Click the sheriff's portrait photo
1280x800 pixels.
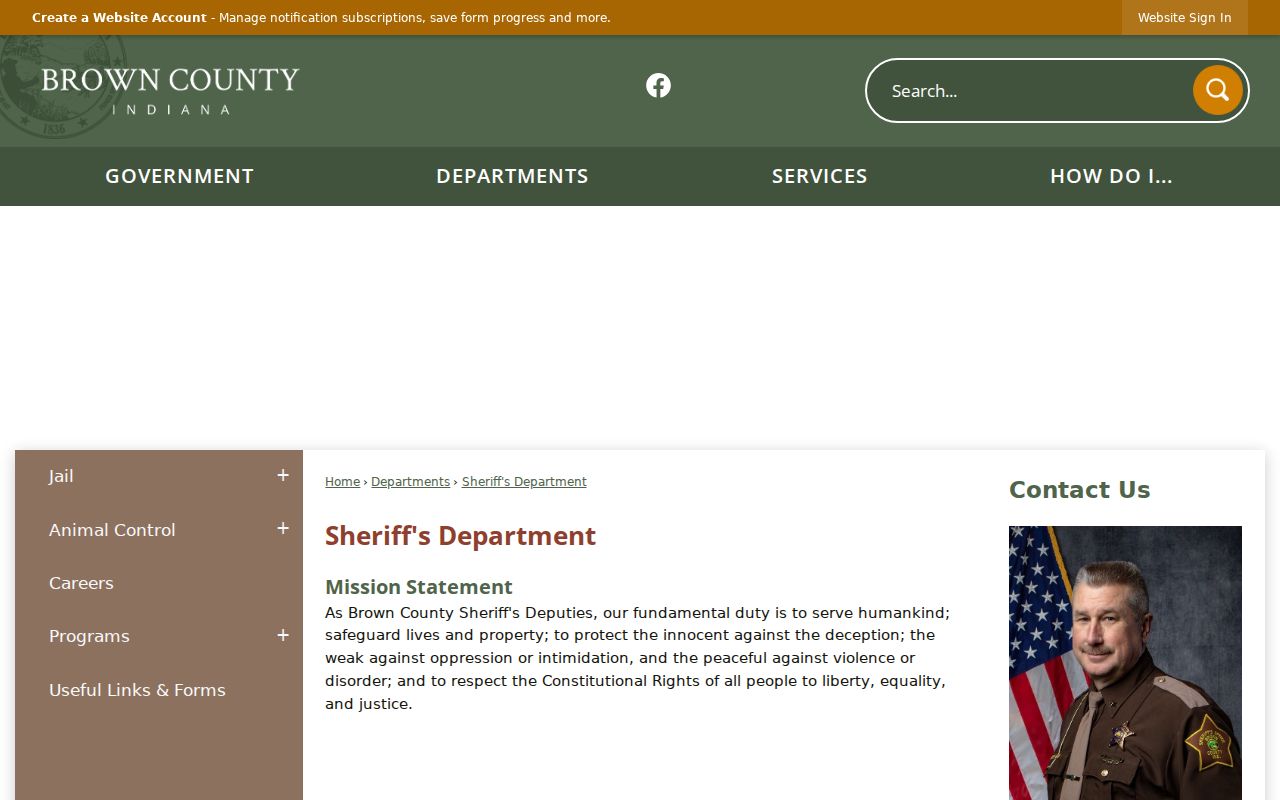(1125, 663)
